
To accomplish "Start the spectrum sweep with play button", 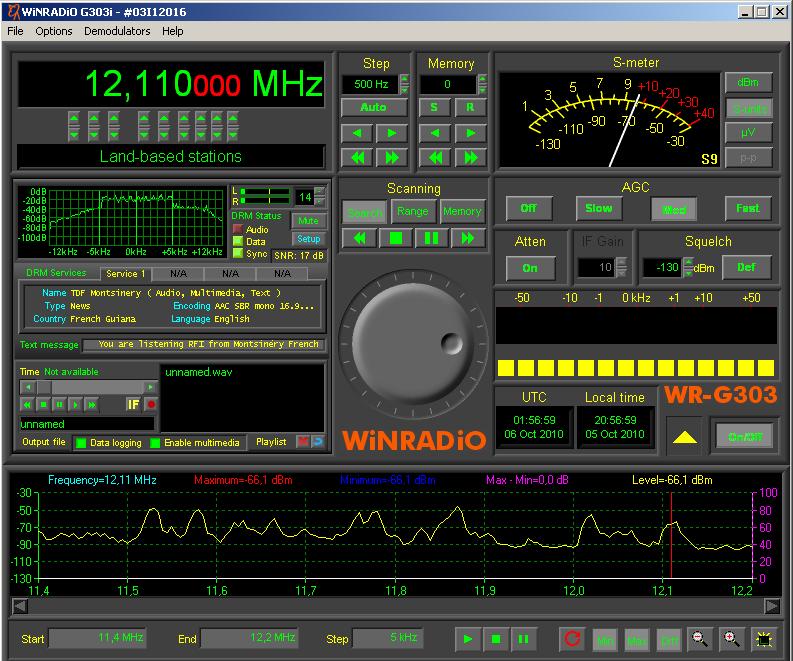I will click(x=468, y=639).
